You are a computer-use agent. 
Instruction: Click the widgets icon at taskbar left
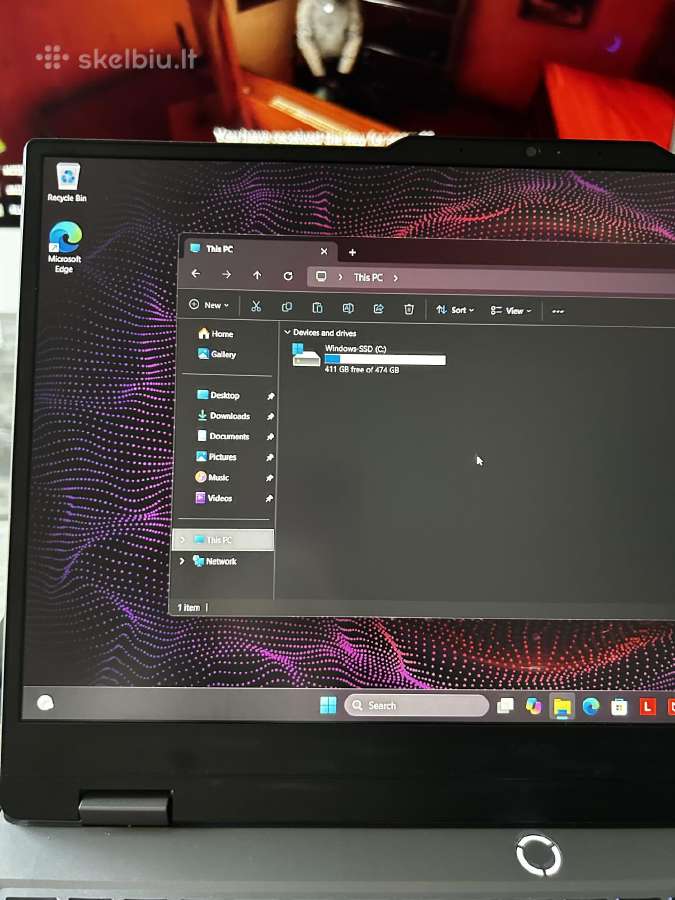coord(45,703)
